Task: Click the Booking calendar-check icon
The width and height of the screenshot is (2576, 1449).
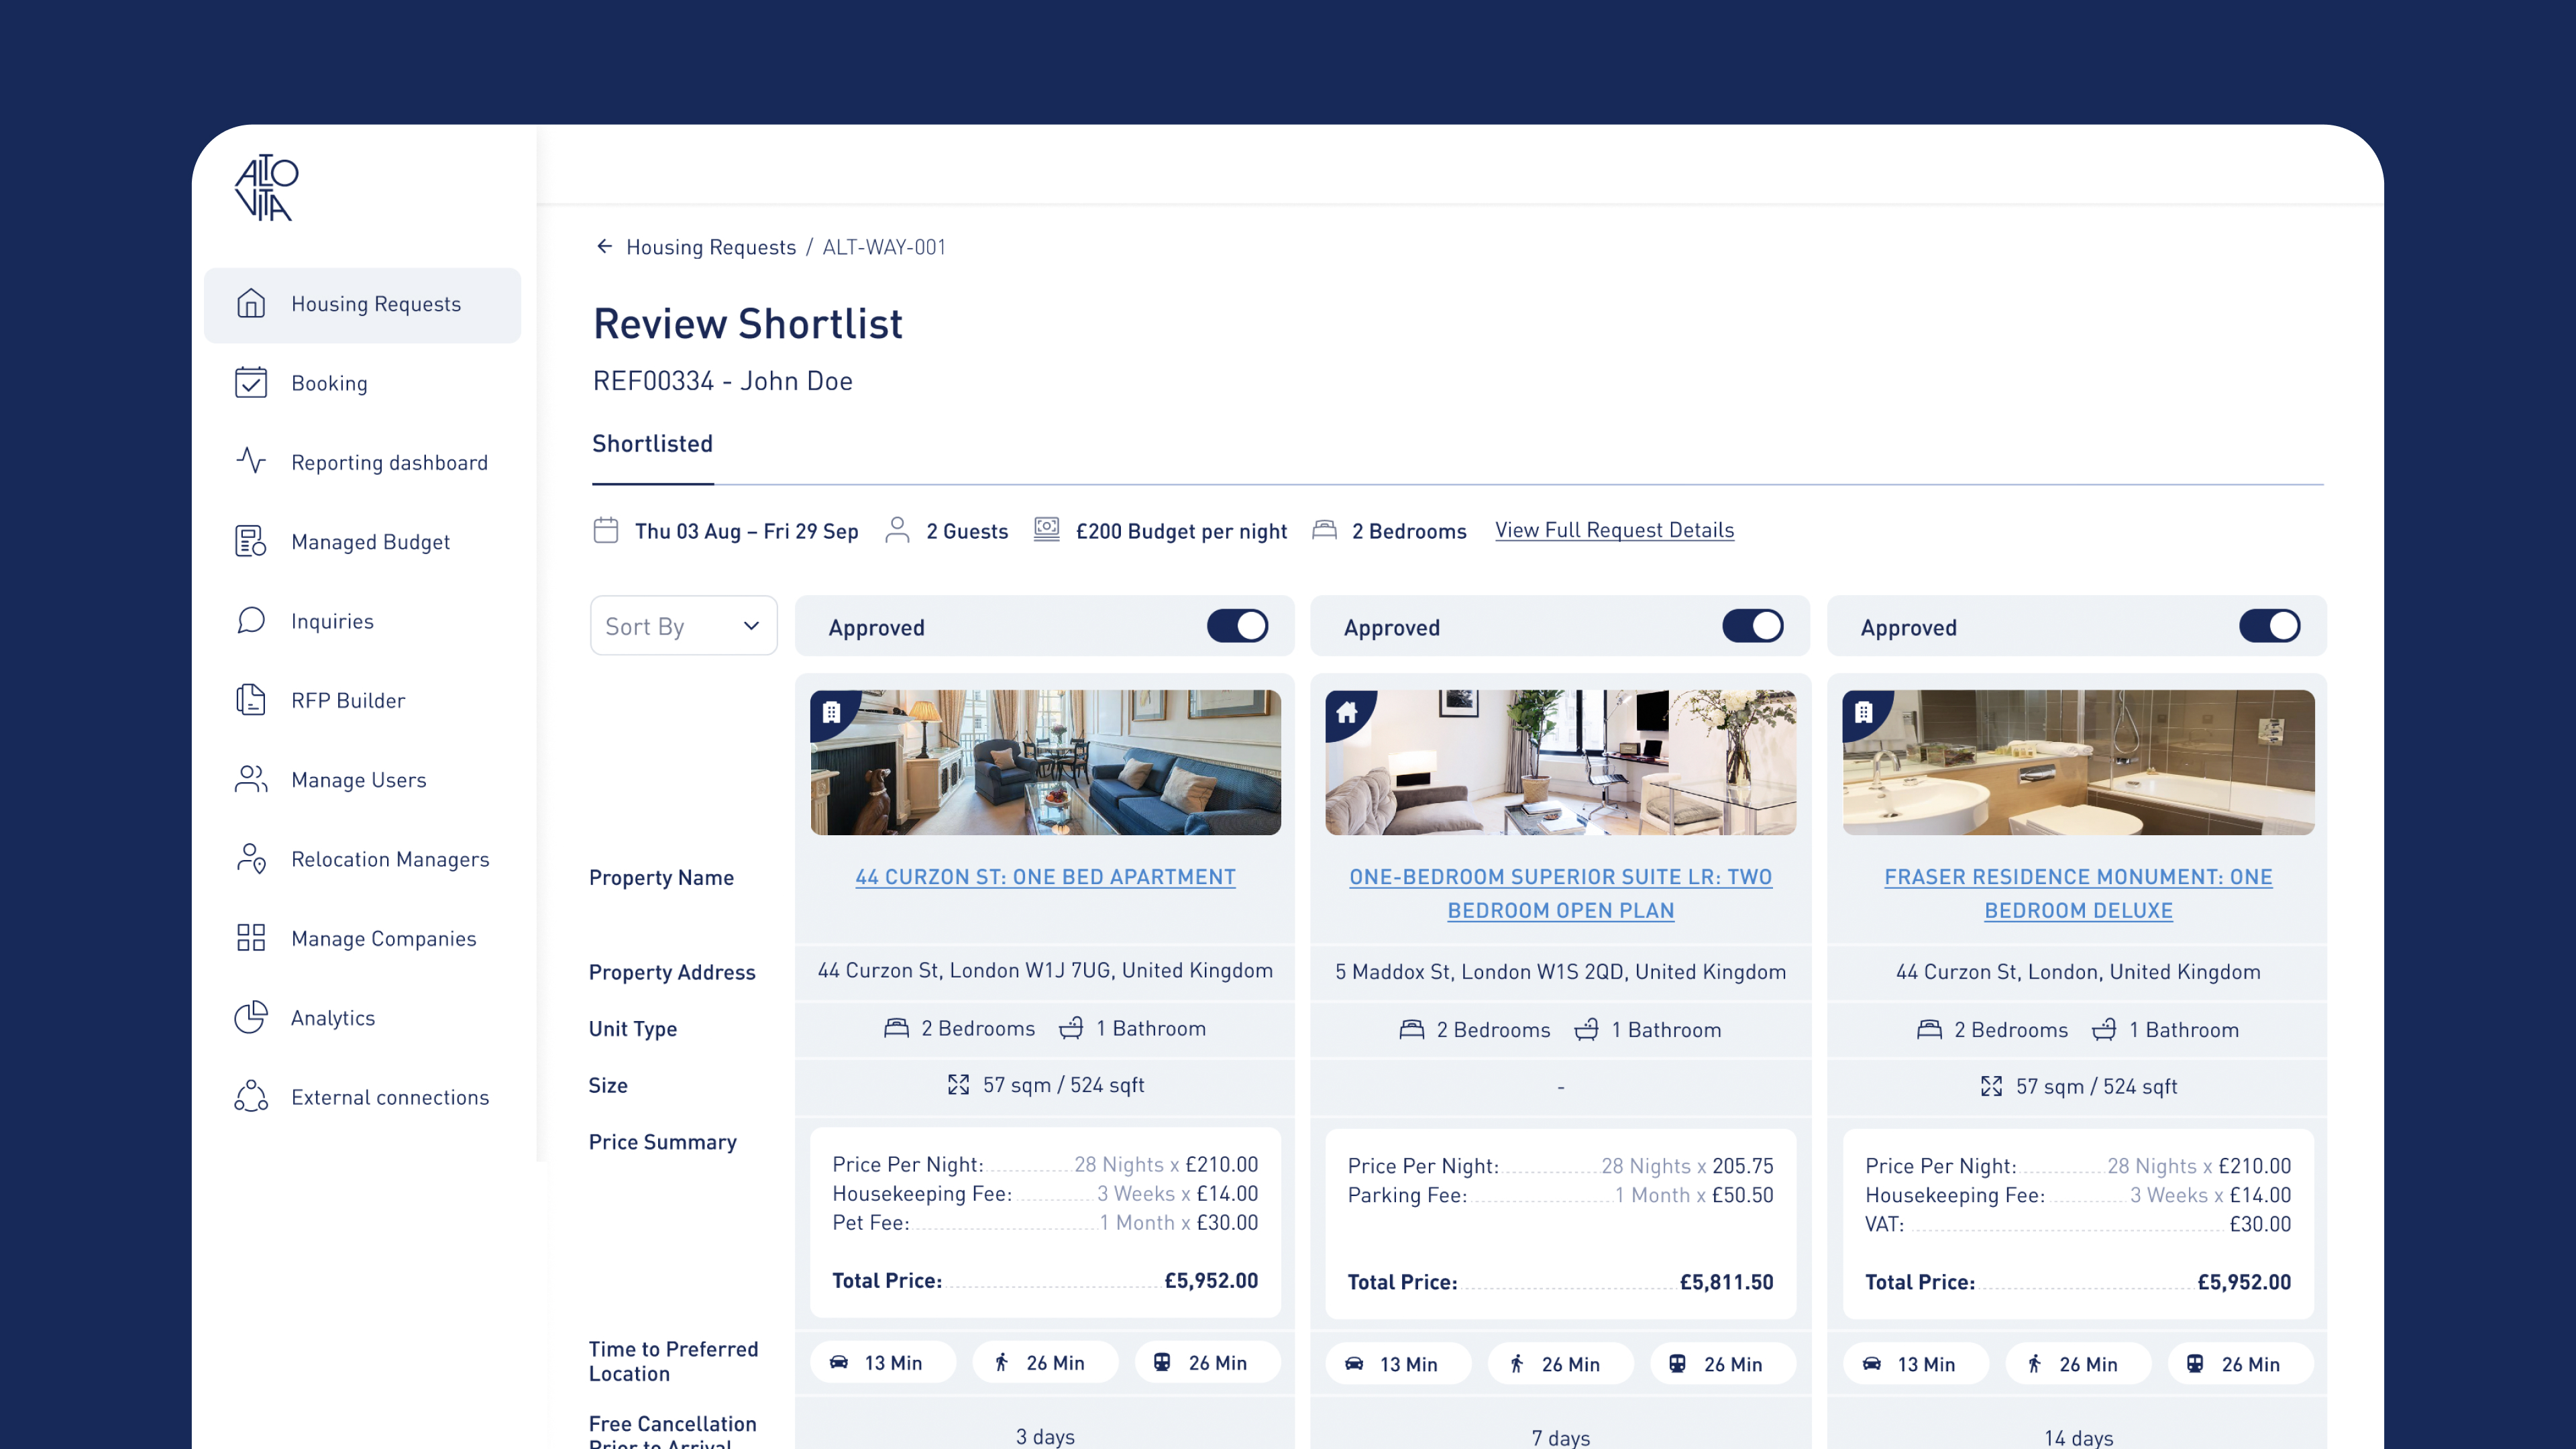Action: (251, 382)
